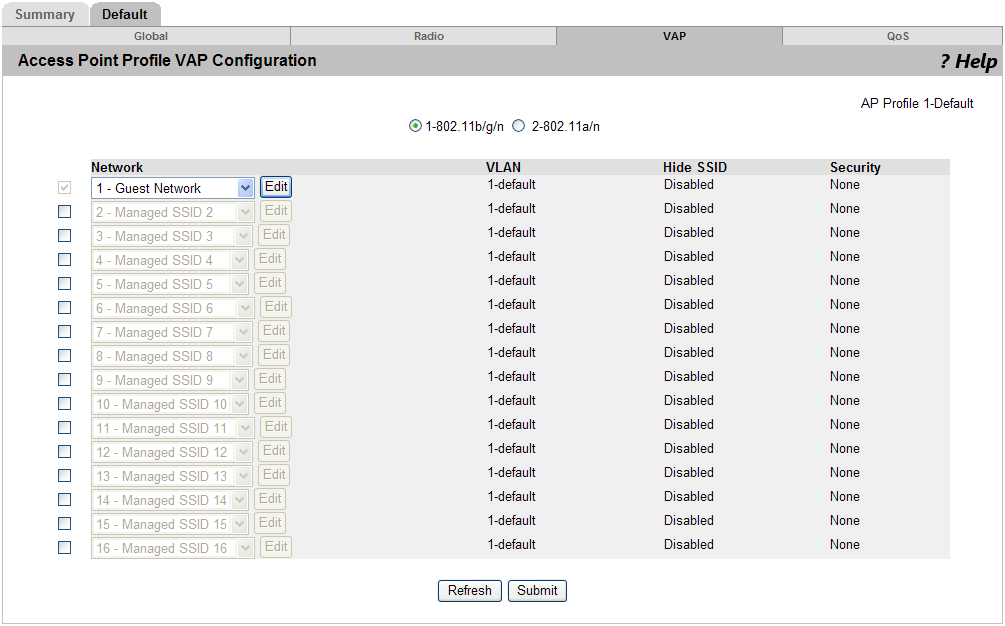The image size is (1005, 626).
Task: Switch to the QoS tab
Action: [897, 35]
